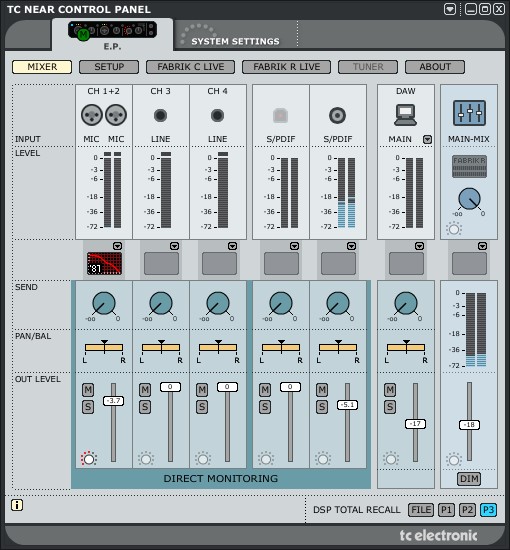
Task: Recall preset P2
Action: (x=467, y=510)
